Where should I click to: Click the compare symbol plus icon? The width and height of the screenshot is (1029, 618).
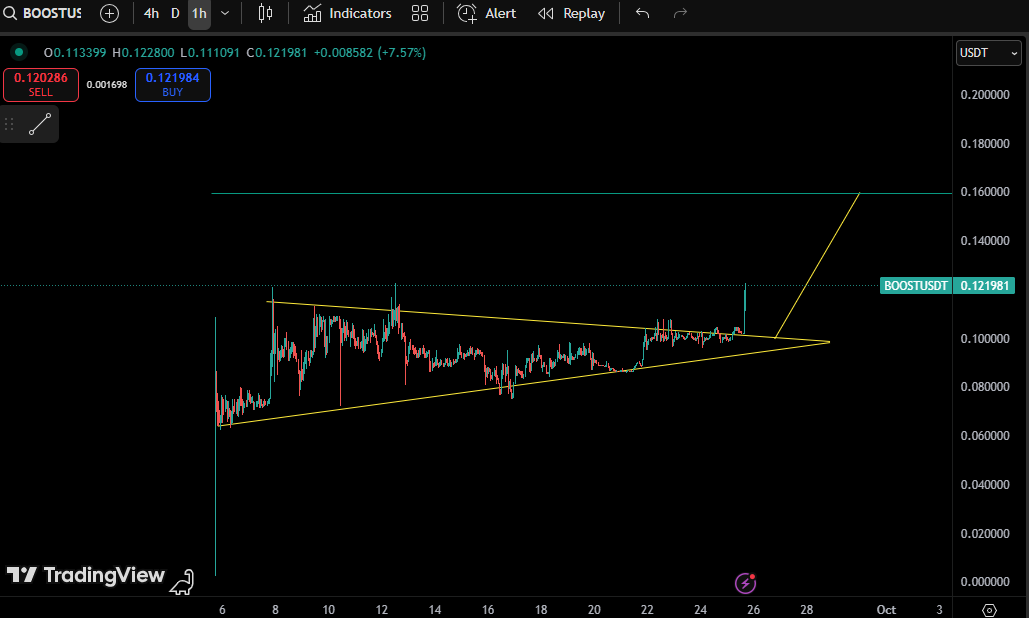point(109,13)
